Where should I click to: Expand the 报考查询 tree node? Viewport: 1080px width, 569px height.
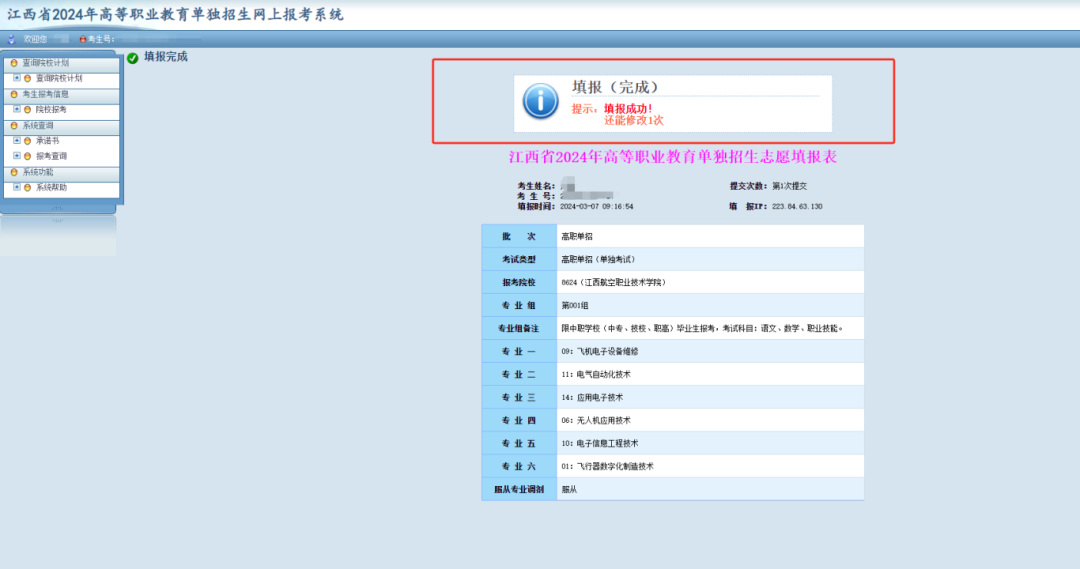(x=16, y=156)
